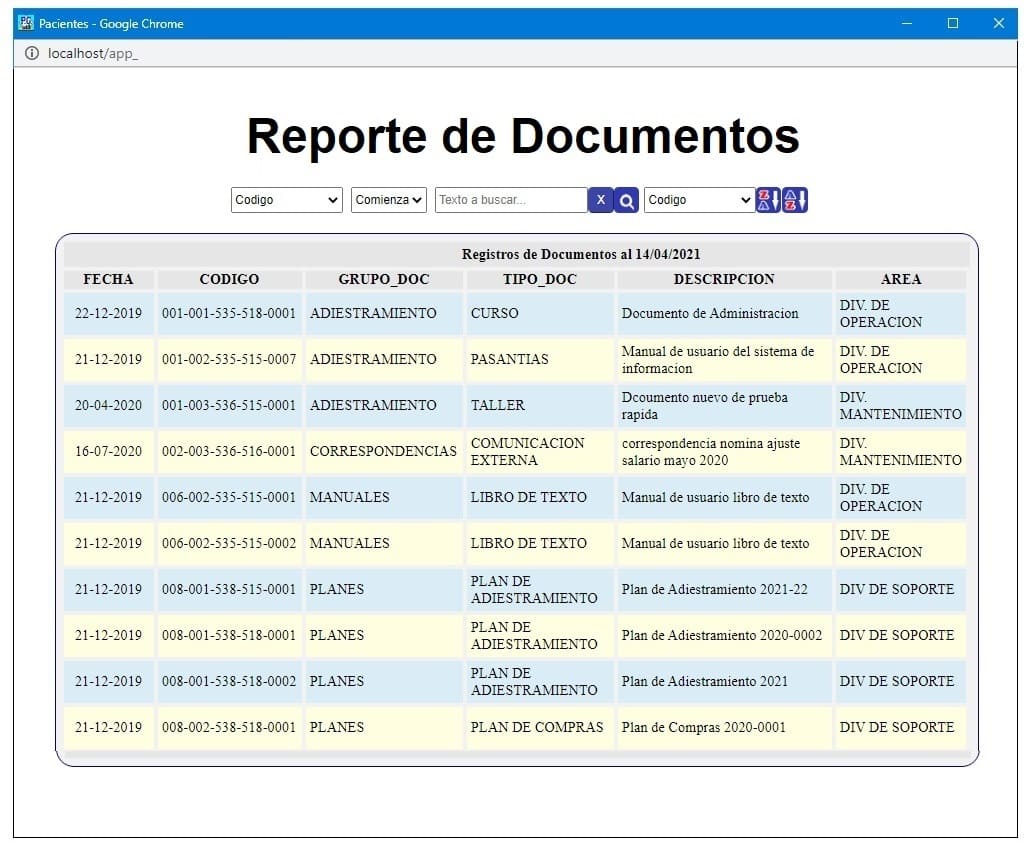The height and width of the screenshot is (862, 1024).
Task: Select code 008-002-538-518-0001
Action: pos(229,727)
